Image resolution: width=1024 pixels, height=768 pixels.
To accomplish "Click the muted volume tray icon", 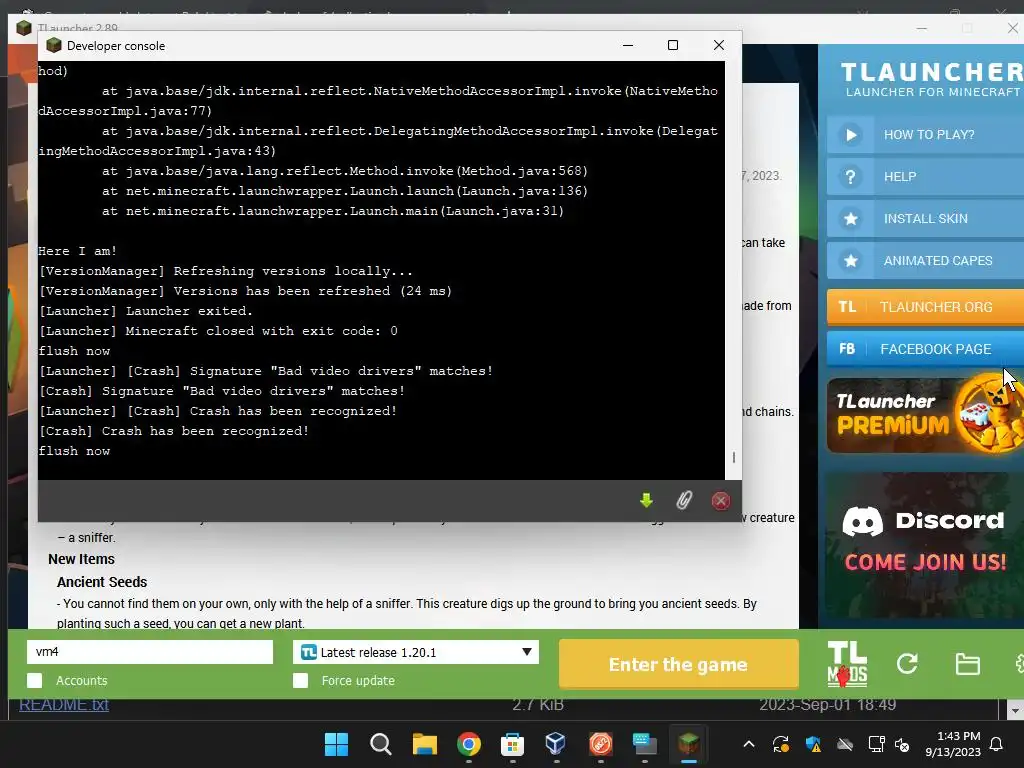I will coord(902,744).
